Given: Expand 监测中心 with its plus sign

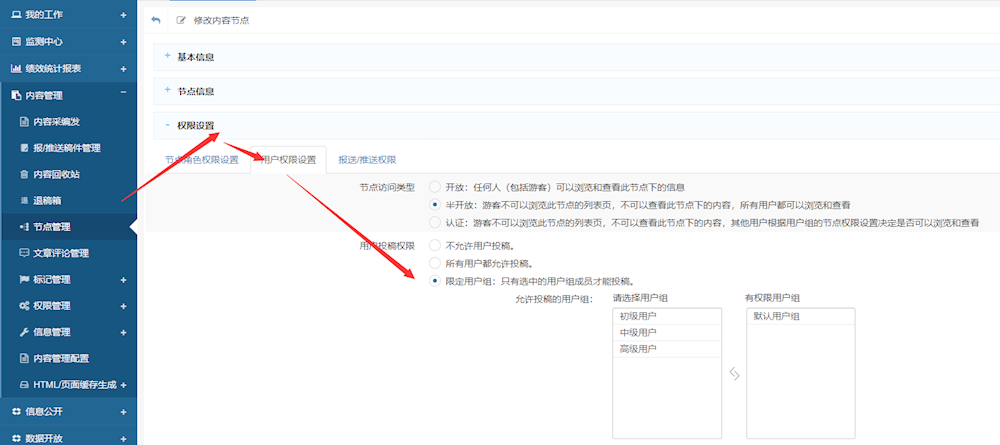Looking at the screenshot, I should [123, 42].
